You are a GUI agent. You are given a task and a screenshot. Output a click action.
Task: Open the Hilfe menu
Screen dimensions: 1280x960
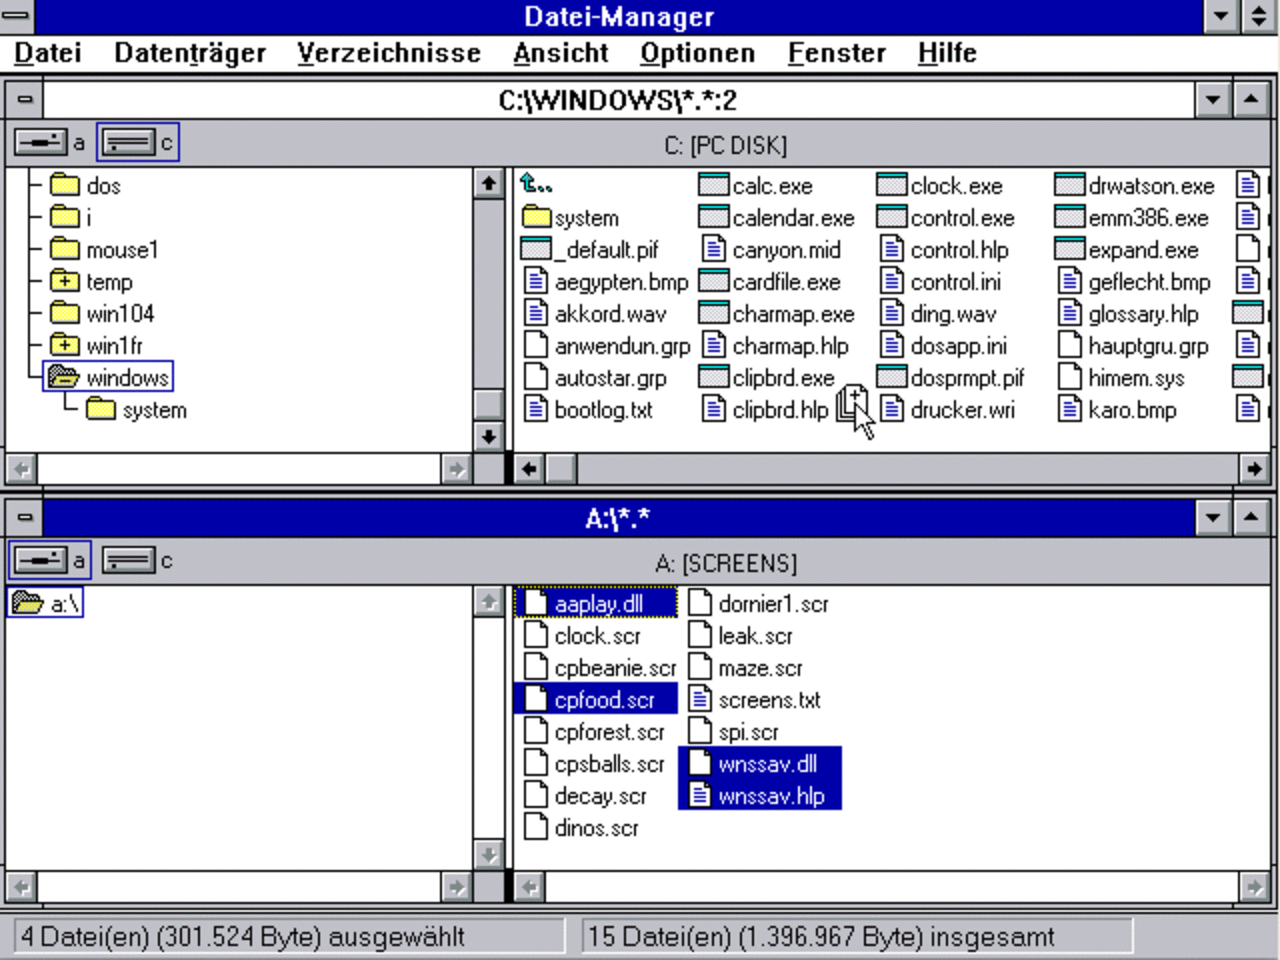[947, 52]
